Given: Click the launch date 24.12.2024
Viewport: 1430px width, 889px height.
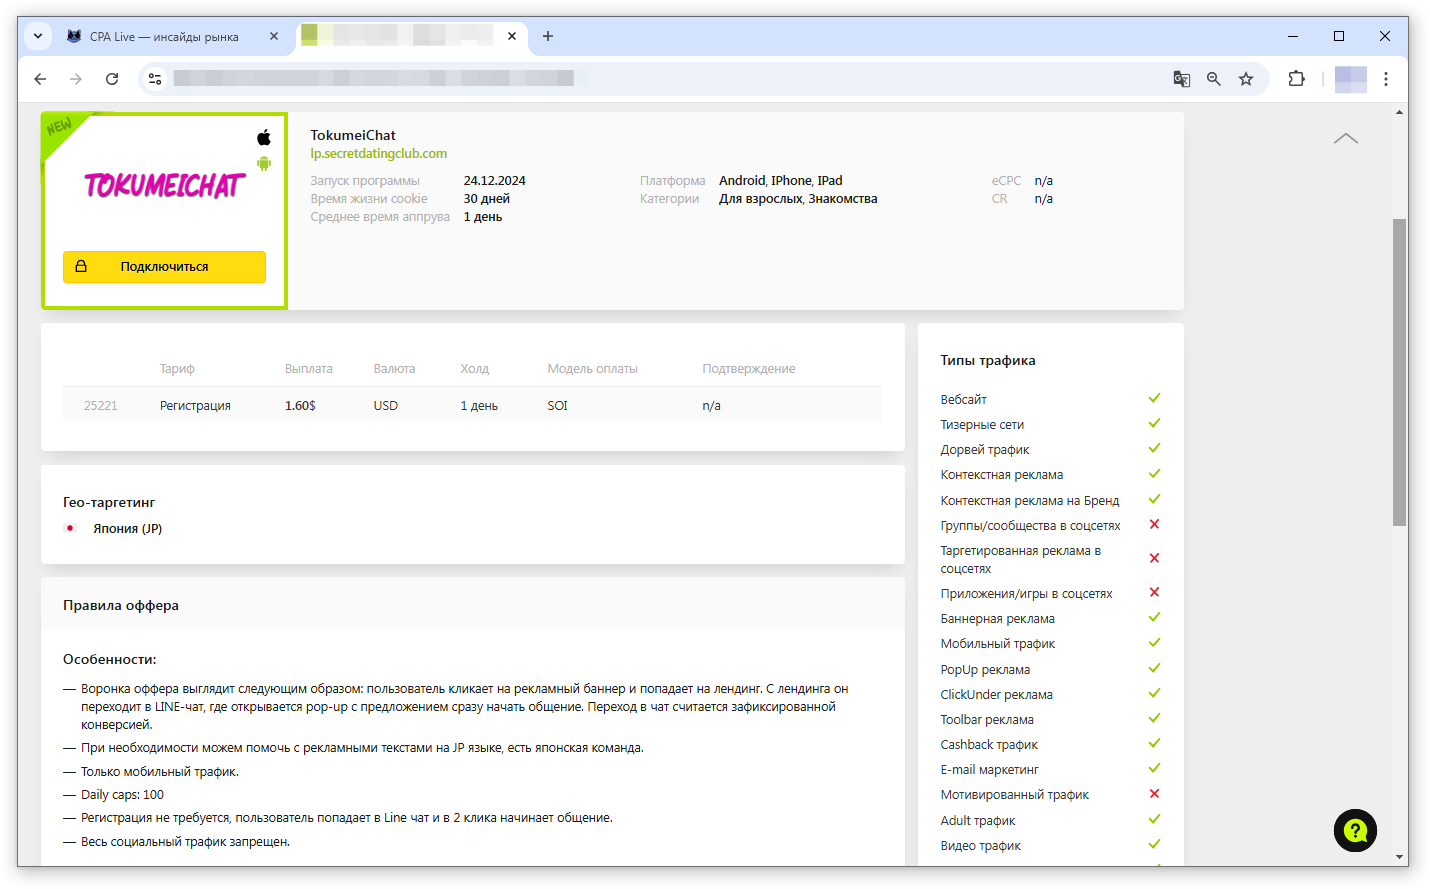Looking at the screenshot, I should coord(494,181).
